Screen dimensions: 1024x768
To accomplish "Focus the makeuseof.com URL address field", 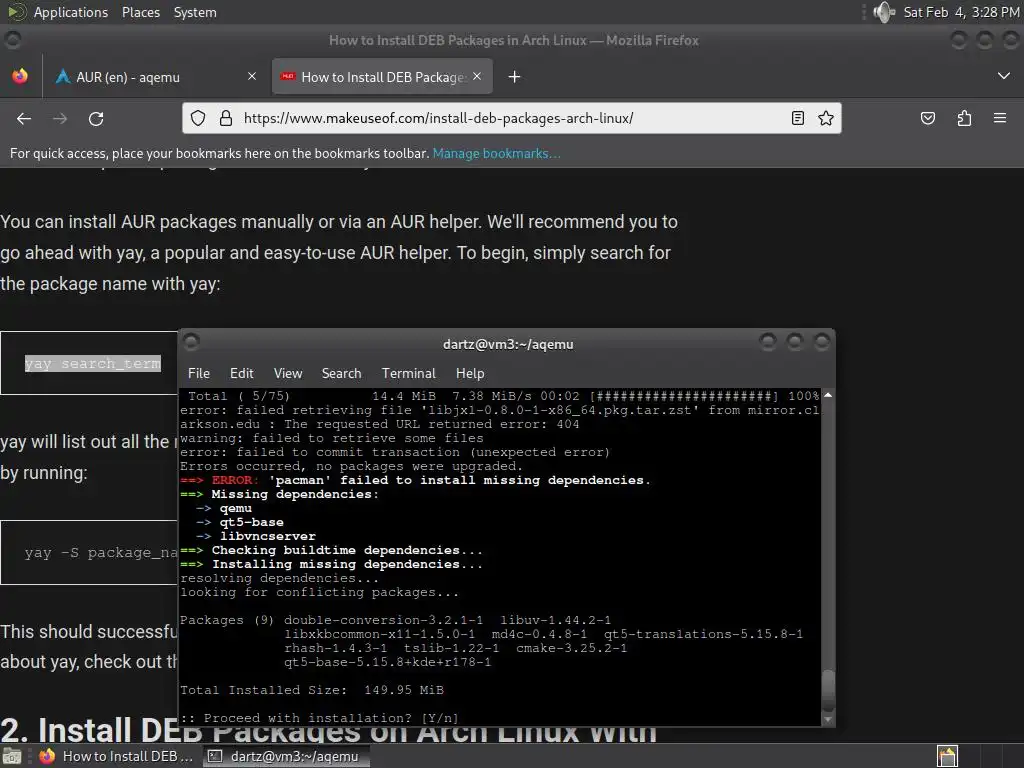I will point(512,118).
